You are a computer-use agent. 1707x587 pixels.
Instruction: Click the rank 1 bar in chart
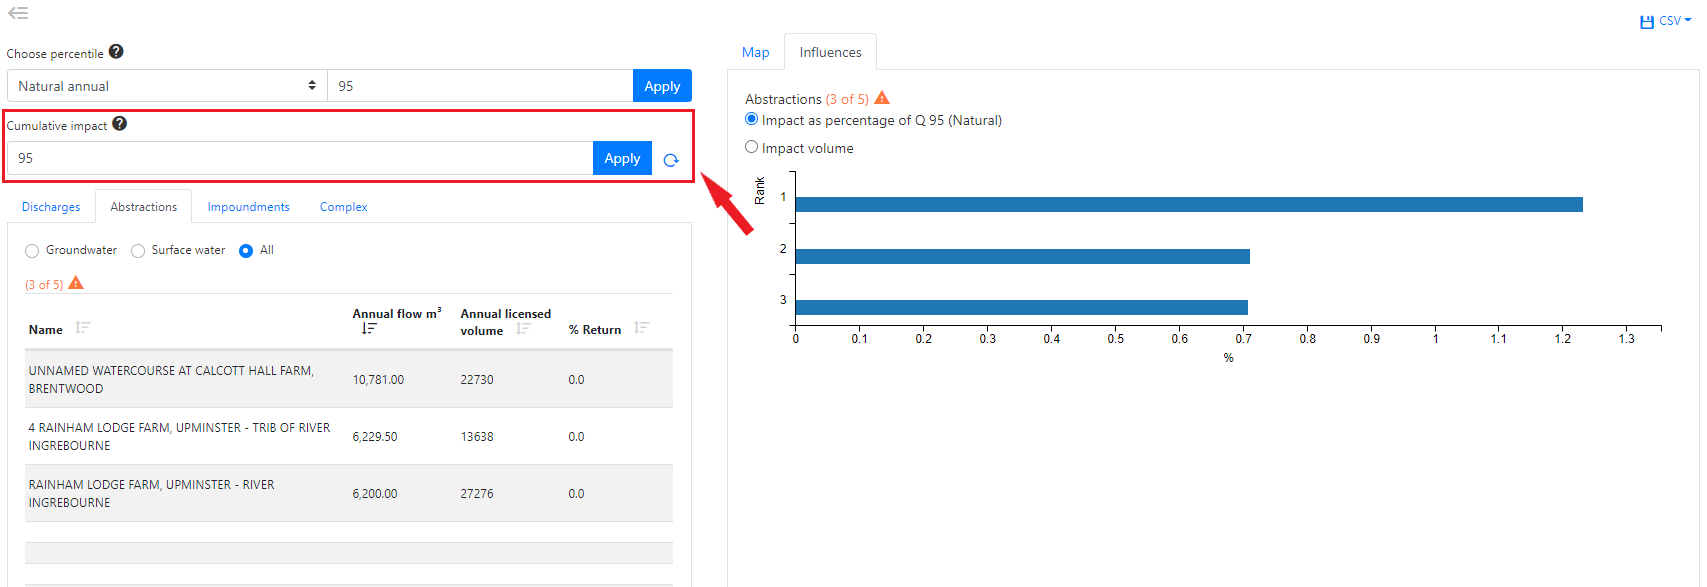click(x=1188, y=205)
